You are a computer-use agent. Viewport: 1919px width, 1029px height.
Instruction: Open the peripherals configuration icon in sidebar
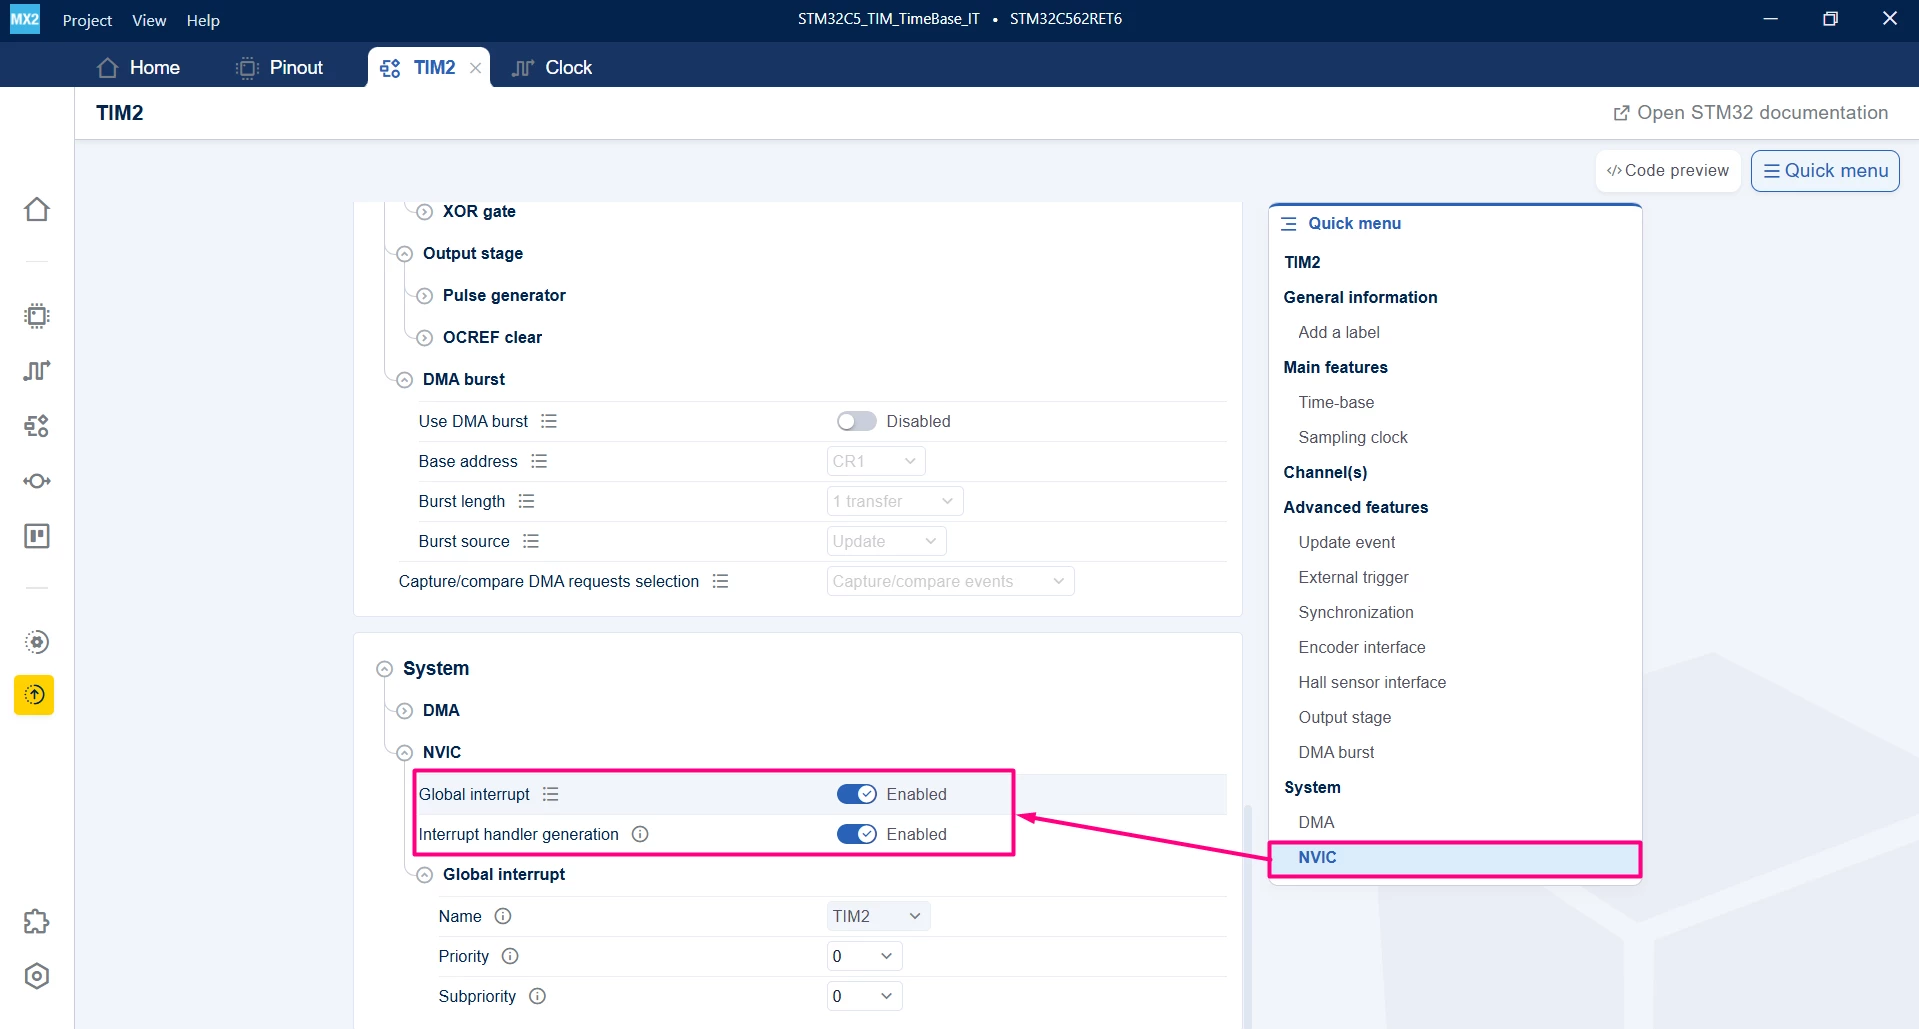[37, 426]
